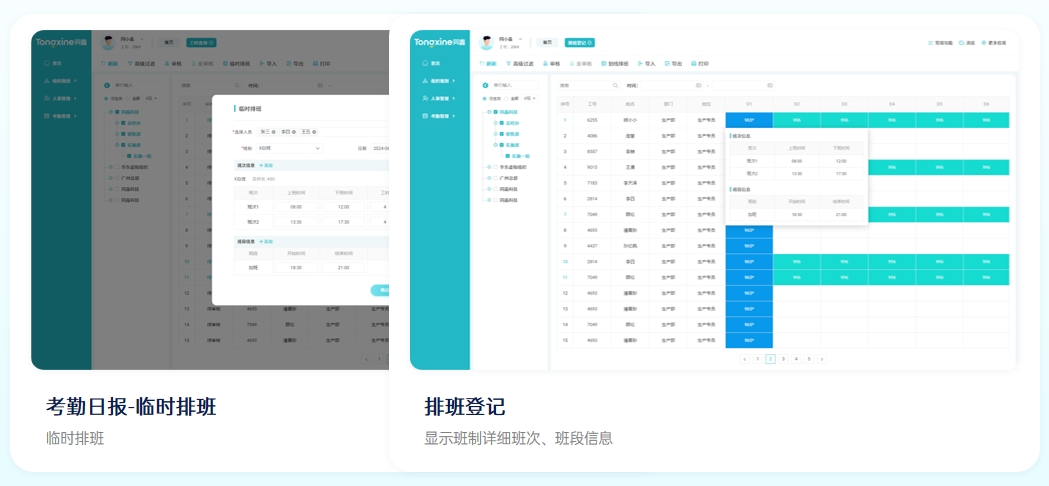
Task: Click the 刷新 refresh icon in right toolbar
Action: click(x=481, y=63)
